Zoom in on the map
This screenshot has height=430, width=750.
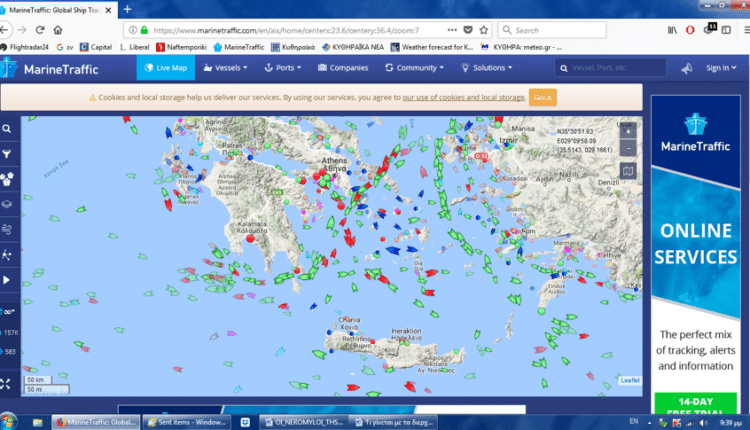point(627,131)
